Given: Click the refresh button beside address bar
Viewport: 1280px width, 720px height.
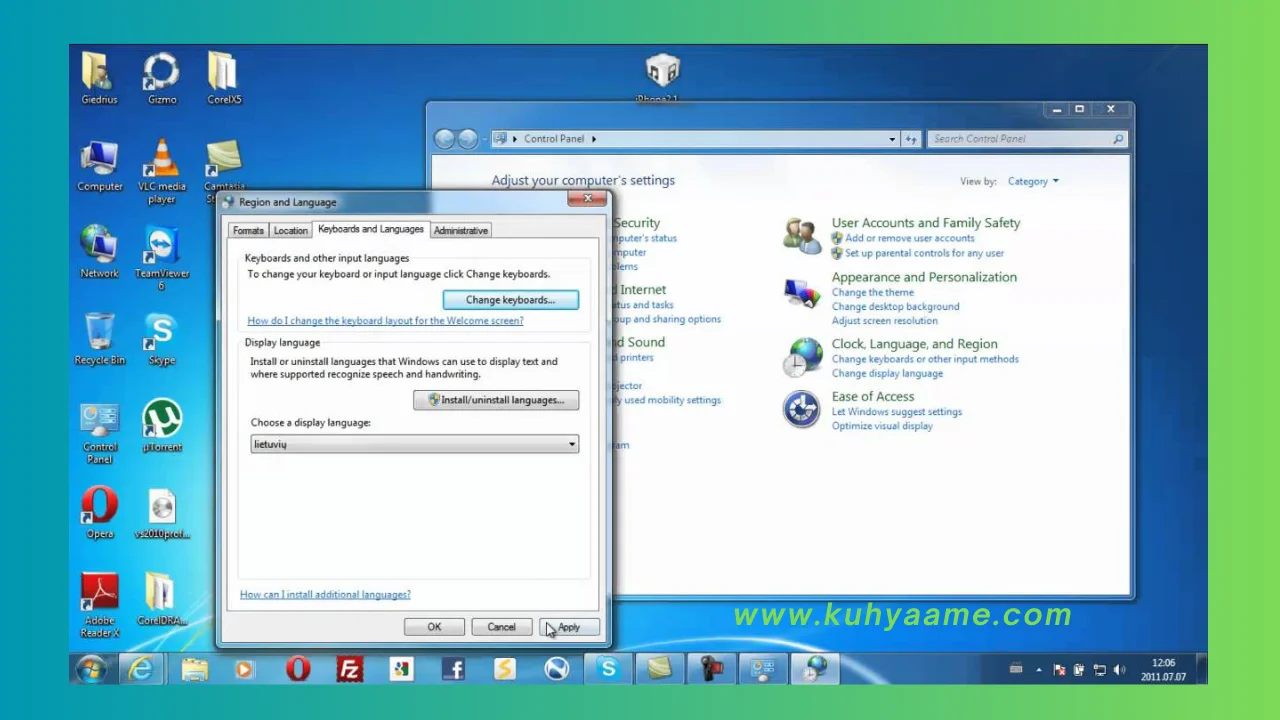Looking at the screenshot, I should coord(910,139).
